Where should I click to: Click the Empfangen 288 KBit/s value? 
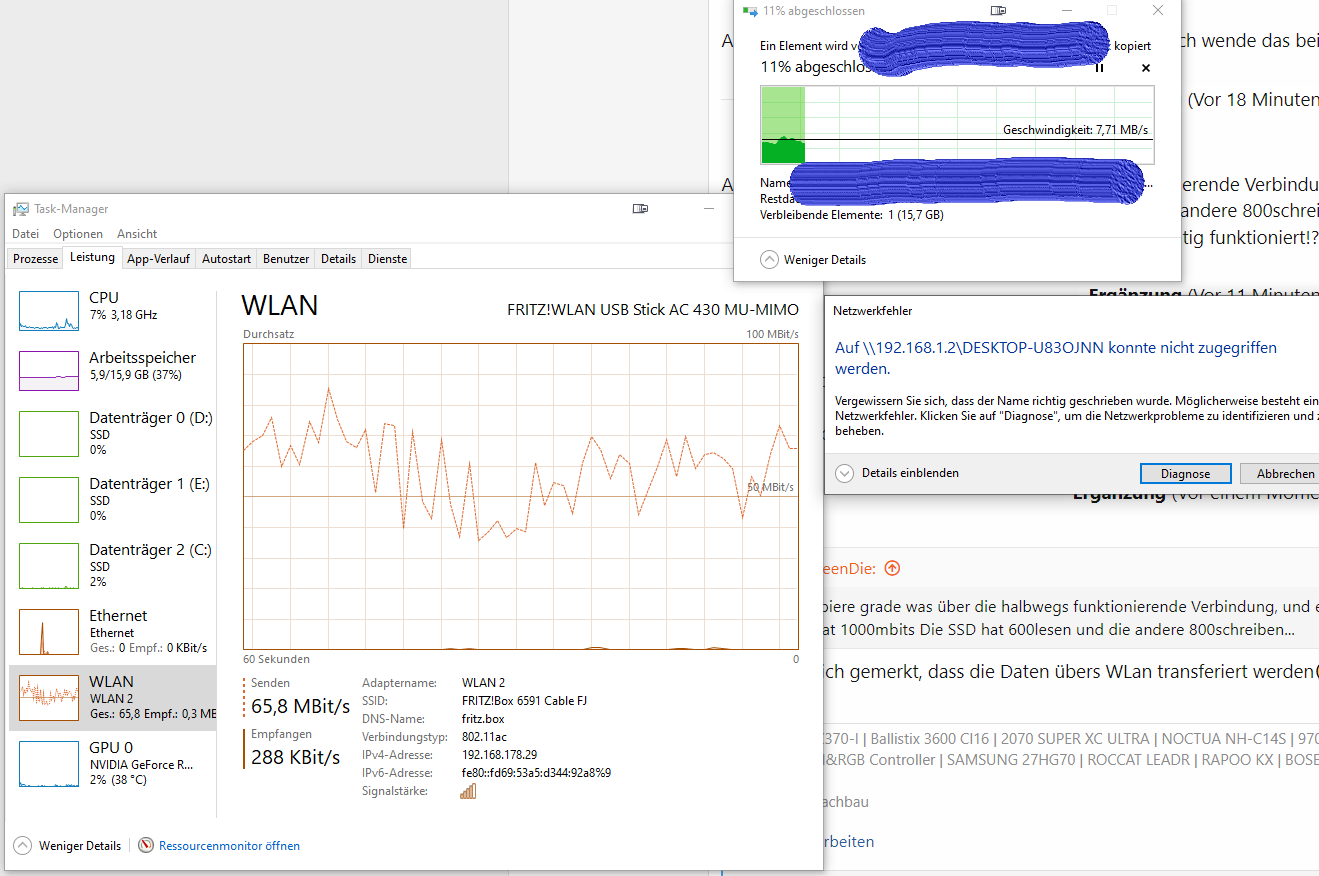click(295, 757)
